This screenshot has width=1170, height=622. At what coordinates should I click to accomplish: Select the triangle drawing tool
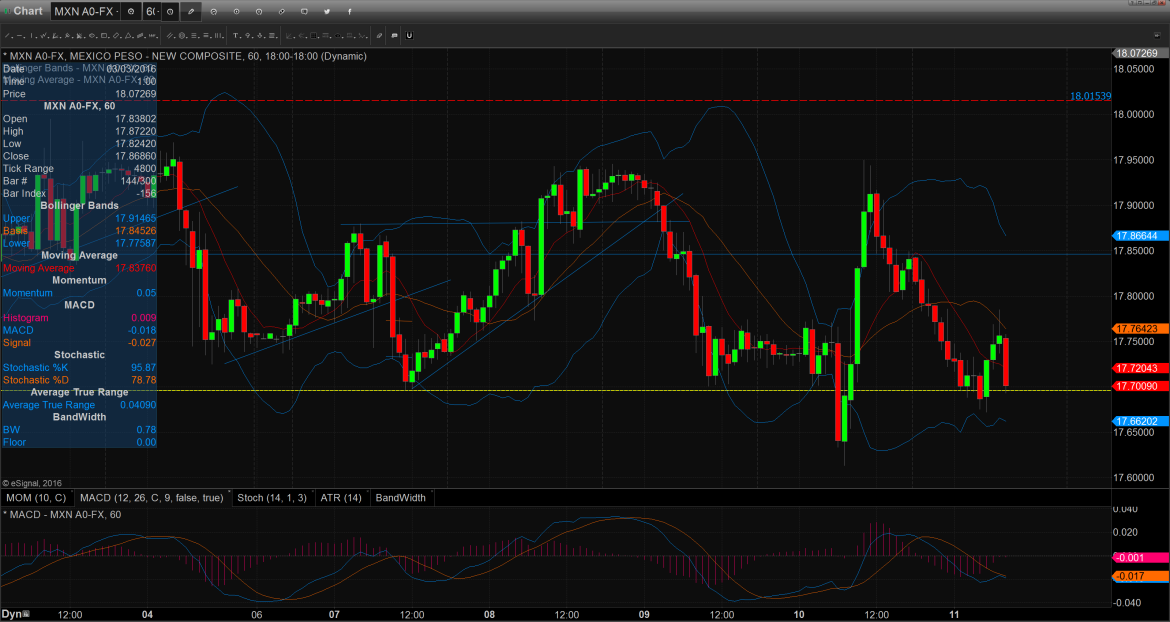point(128,35)
